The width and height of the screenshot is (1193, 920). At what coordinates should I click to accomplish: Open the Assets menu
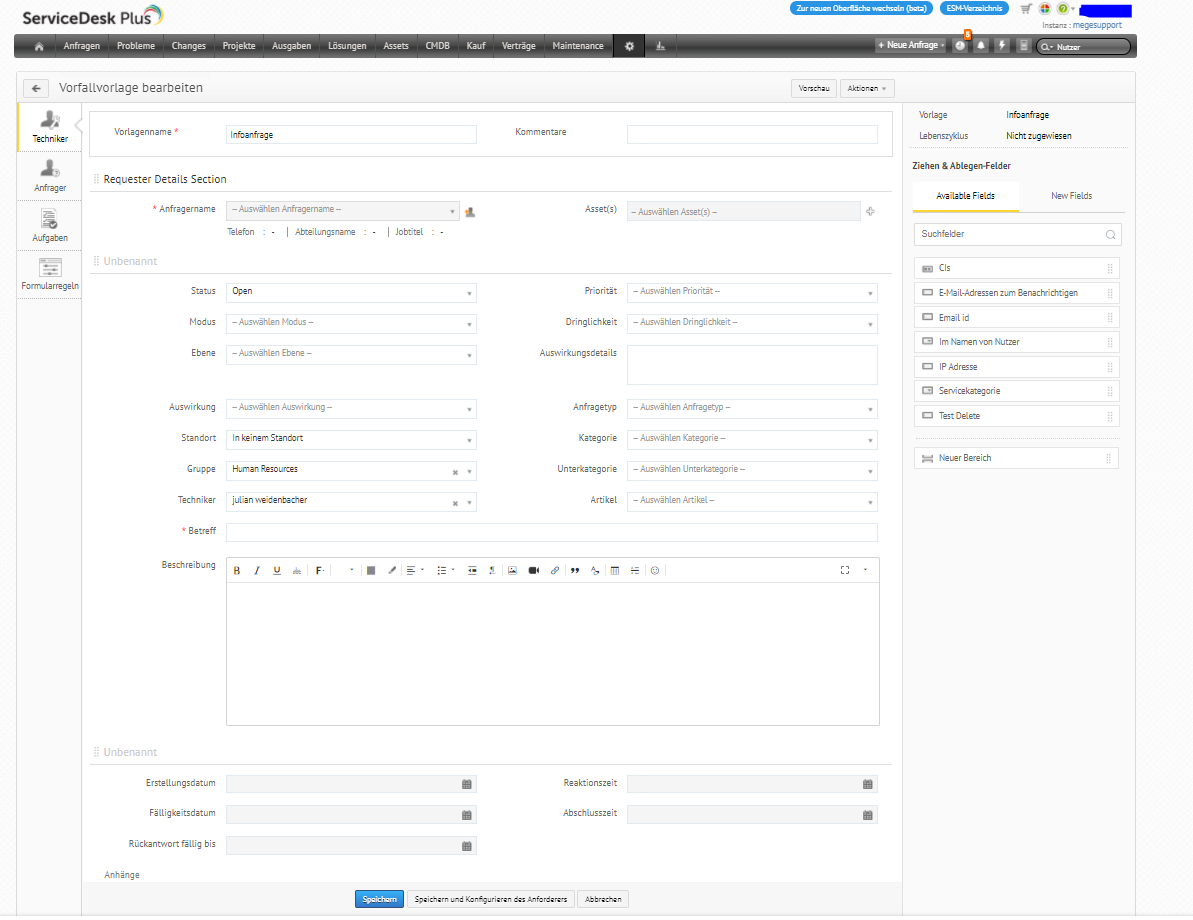point(396,46)
